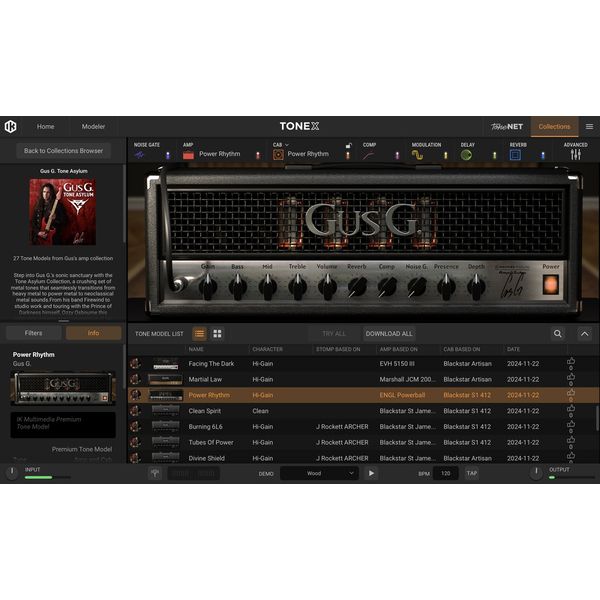Open the hamburger menu icon
The width and height of the screenshot is (600, 600).
pyautogui.click(x=589, y=126)
